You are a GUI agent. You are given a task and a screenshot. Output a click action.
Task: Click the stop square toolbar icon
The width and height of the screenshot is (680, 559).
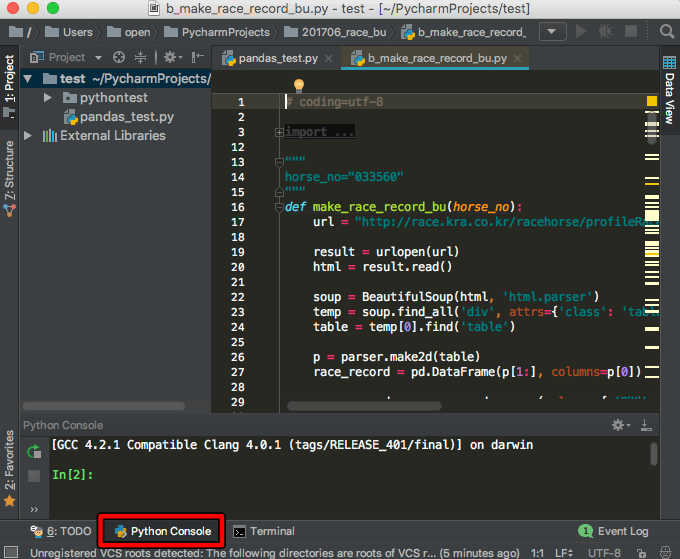(631, 32)
